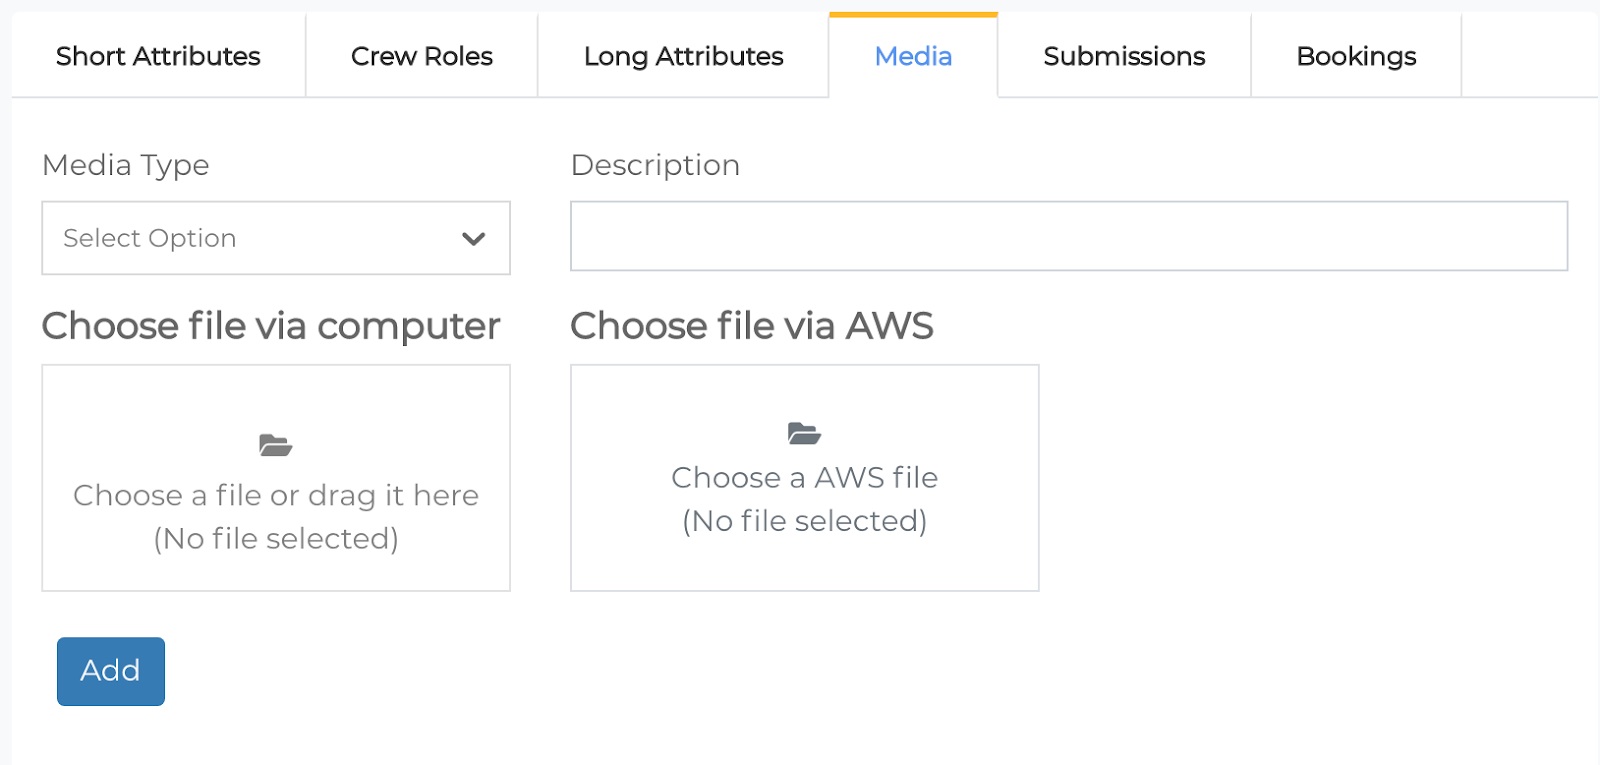Click the folder icon in AWS file box
1600x765 pixels.
click(804, 433)
